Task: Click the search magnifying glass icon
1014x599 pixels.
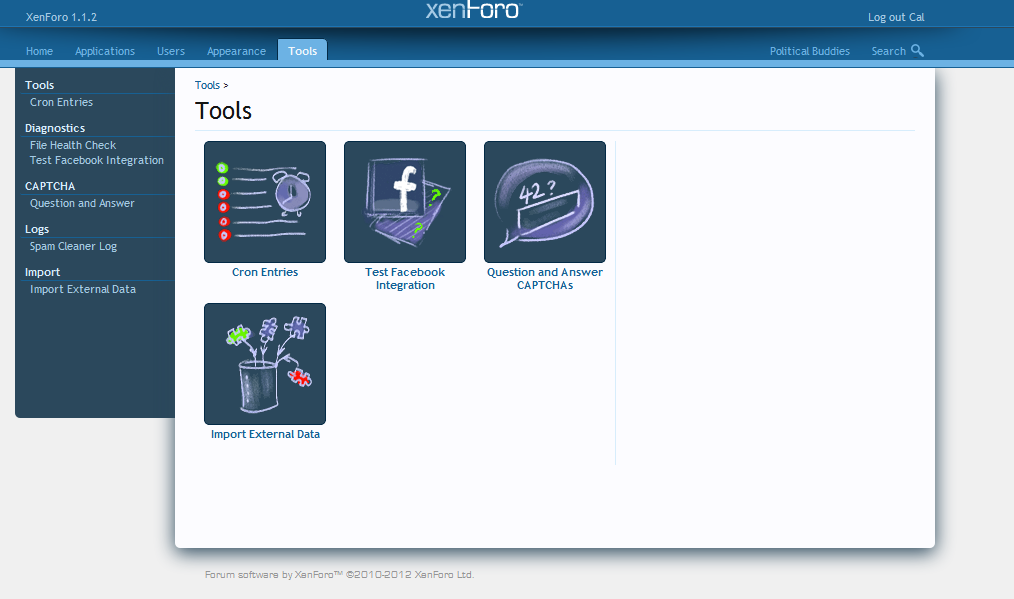Action: tap(917, 51)
